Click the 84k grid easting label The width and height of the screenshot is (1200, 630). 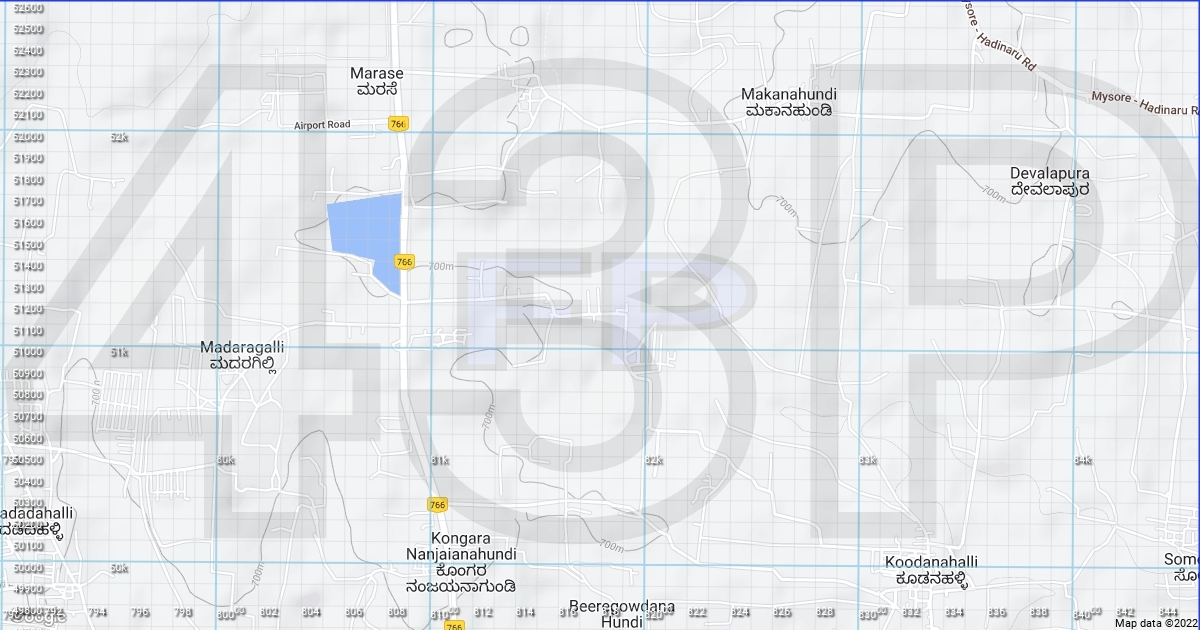pos(1083,461)
